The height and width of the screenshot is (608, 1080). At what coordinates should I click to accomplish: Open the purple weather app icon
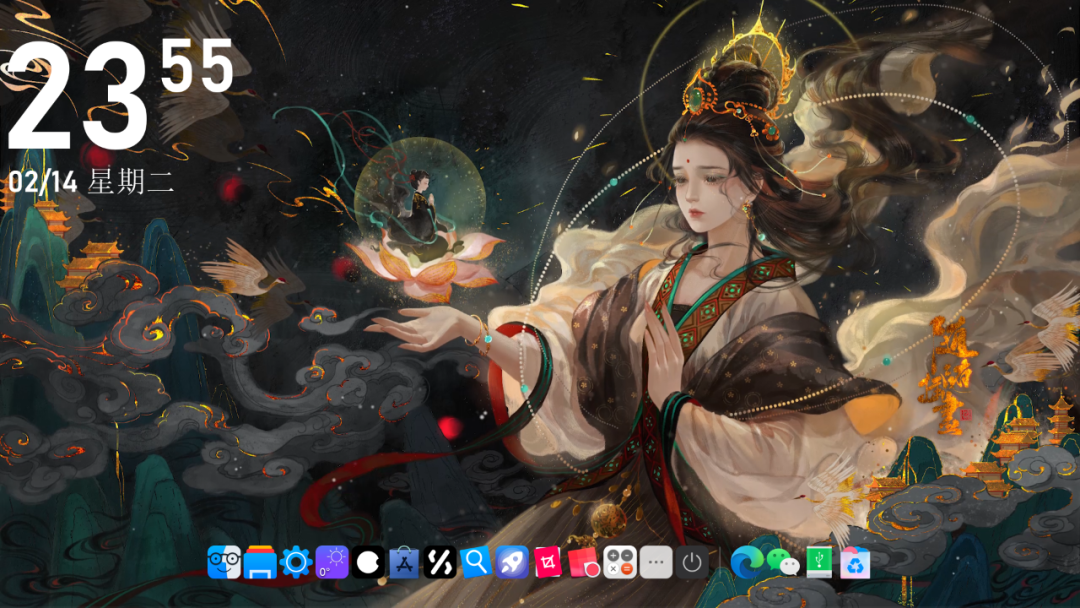click(332, 562)
